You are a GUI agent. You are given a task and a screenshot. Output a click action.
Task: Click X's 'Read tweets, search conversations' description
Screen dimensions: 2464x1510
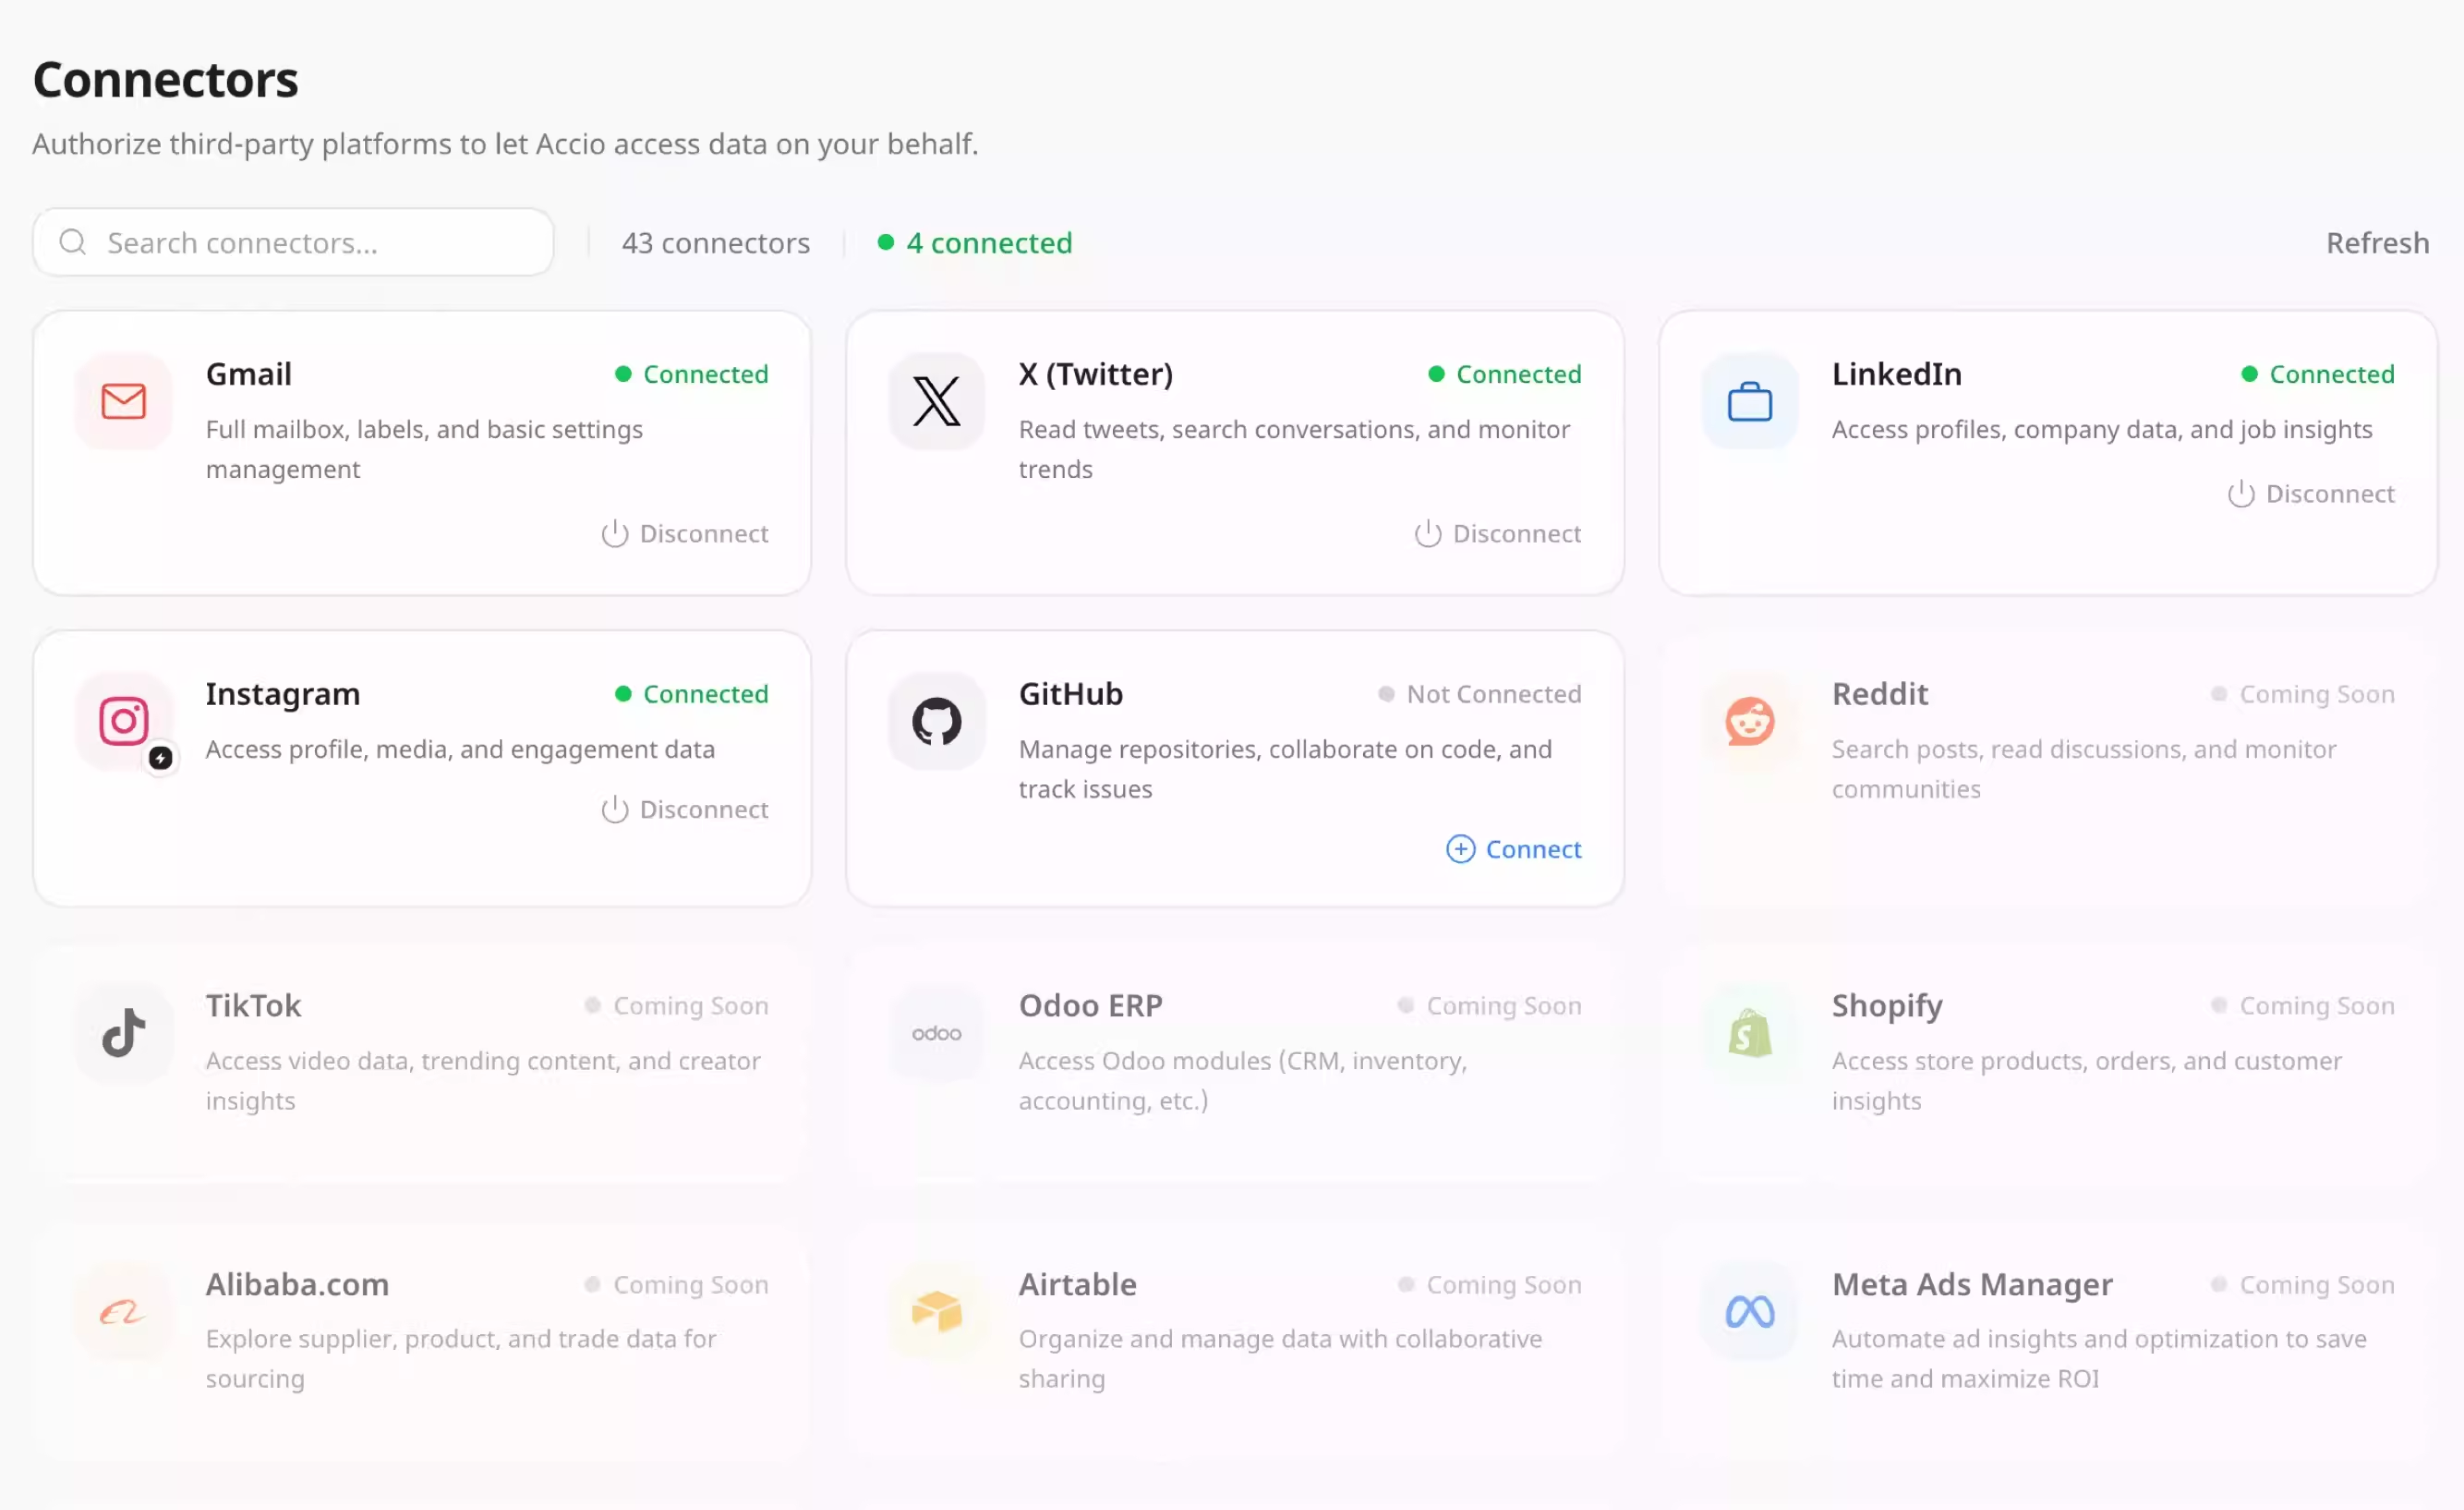1294,449
